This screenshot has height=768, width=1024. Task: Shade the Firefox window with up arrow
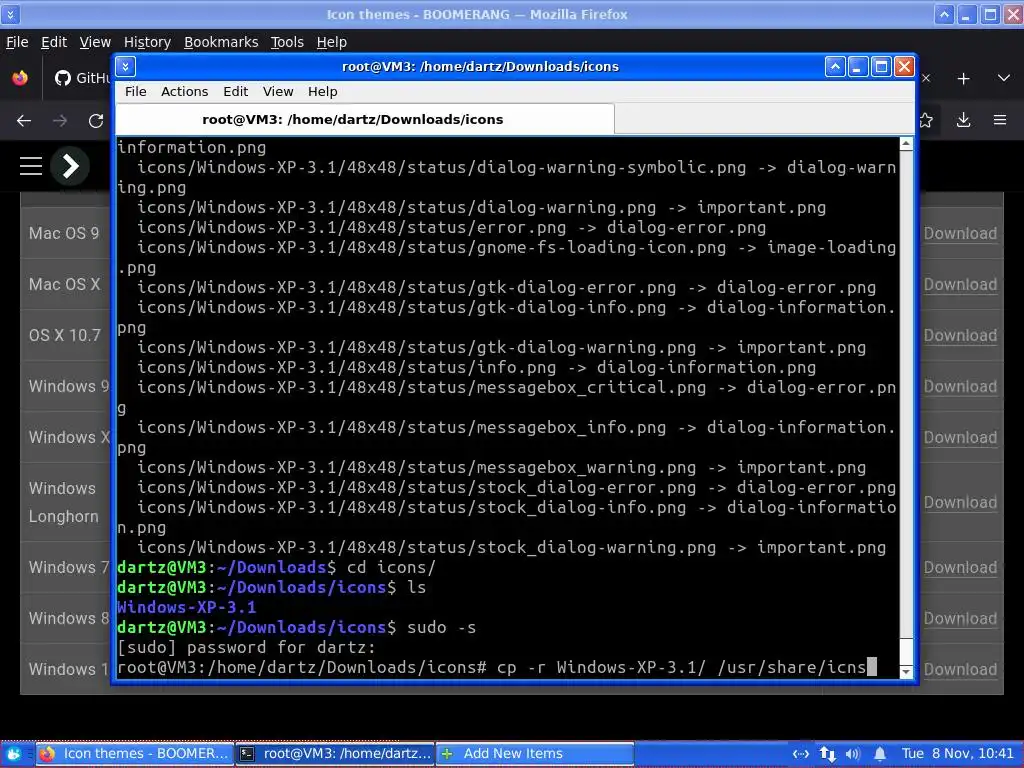click(944, 14)
